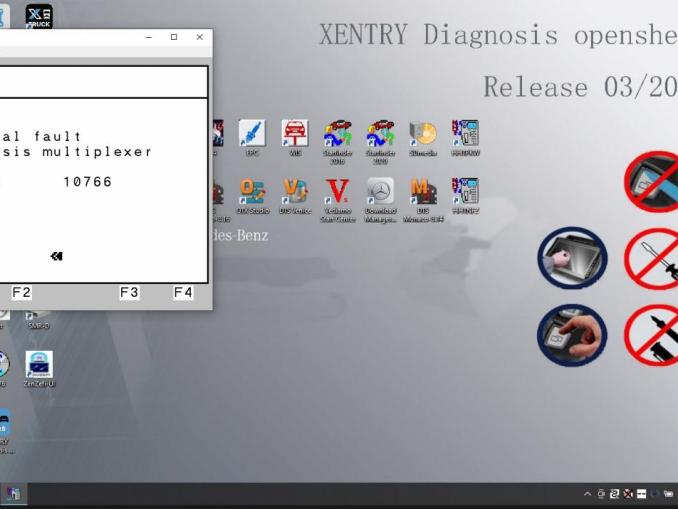Screen dimensions: 678x509
Task: Open the ZenZefi UI shortcut
Action: click(39, 369)
